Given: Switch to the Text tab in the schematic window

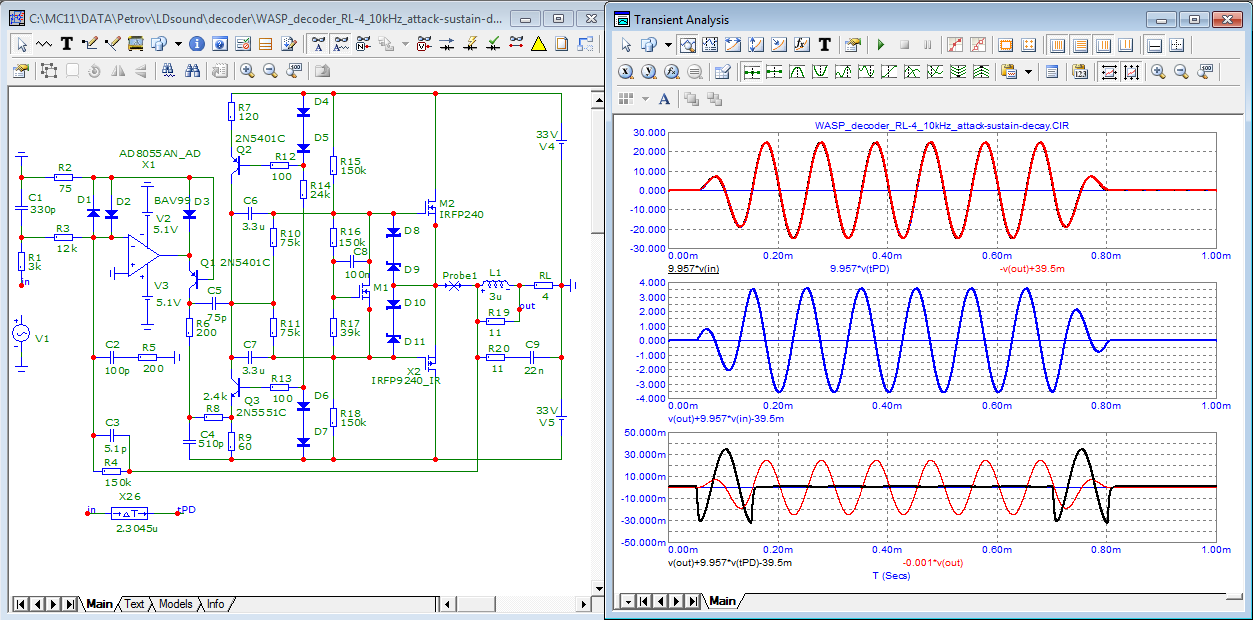Looking at the screenshot, I should pyautogui.click(x=134, y=604).
